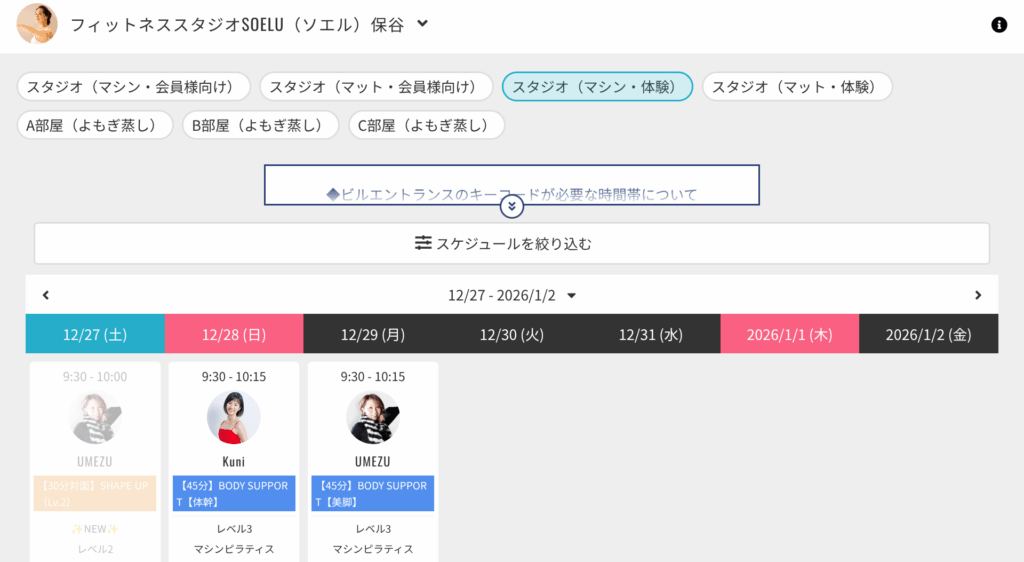Click the SOELU studio profile avatar
Screen dimensions: 1024x562
coord(37,24)
